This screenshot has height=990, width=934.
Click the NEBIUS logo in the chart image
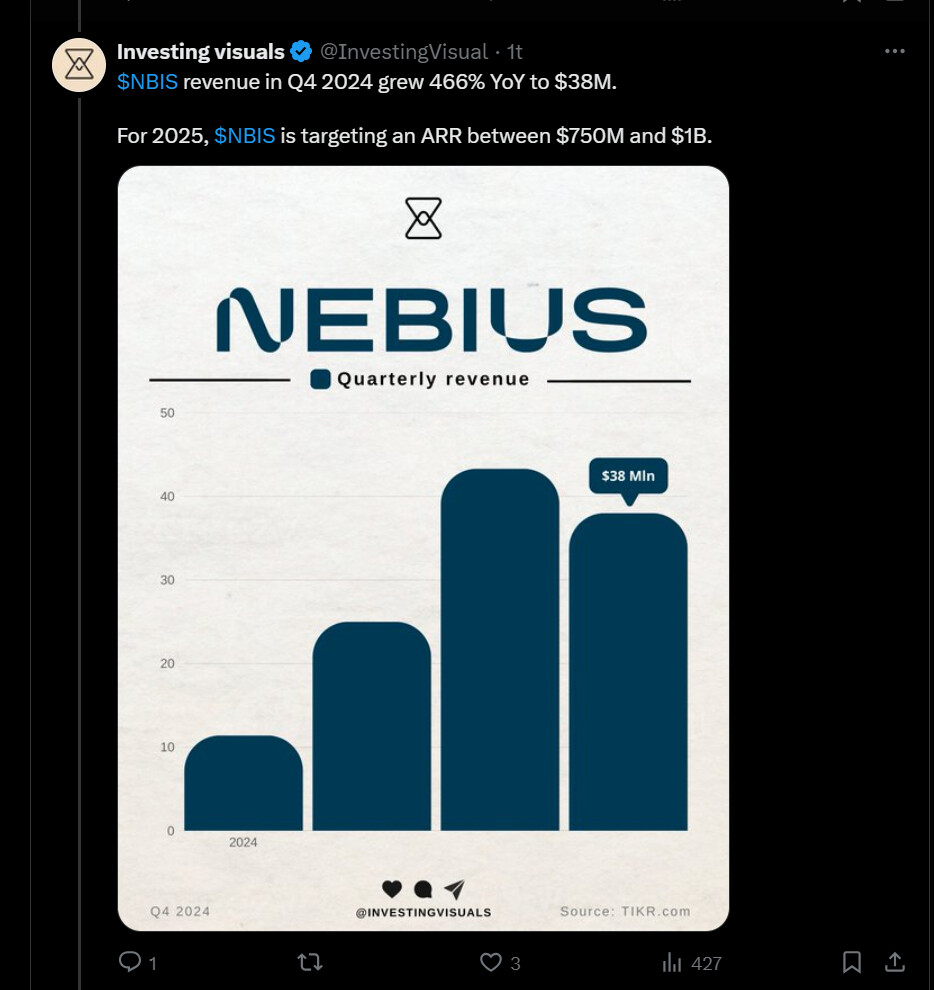point(431,318)
